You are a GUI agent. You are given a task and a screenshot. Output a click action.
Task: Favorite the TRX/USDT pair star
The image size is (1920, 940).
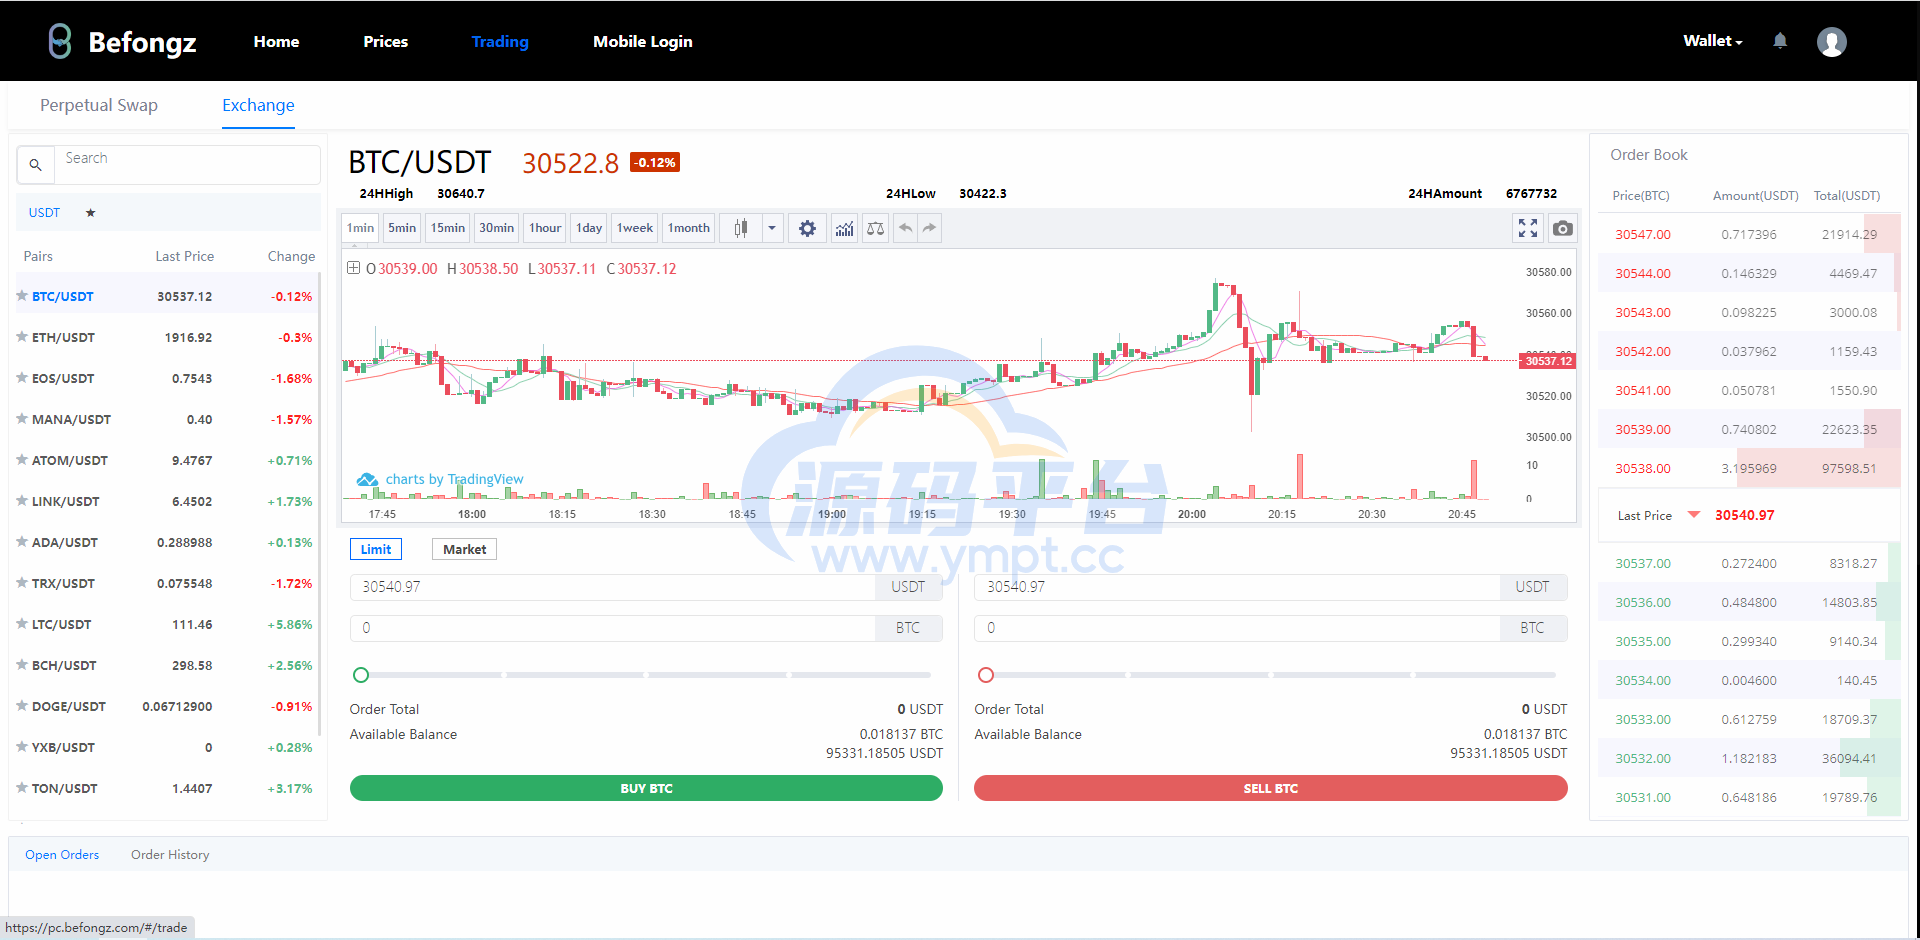tap(22, 583)
